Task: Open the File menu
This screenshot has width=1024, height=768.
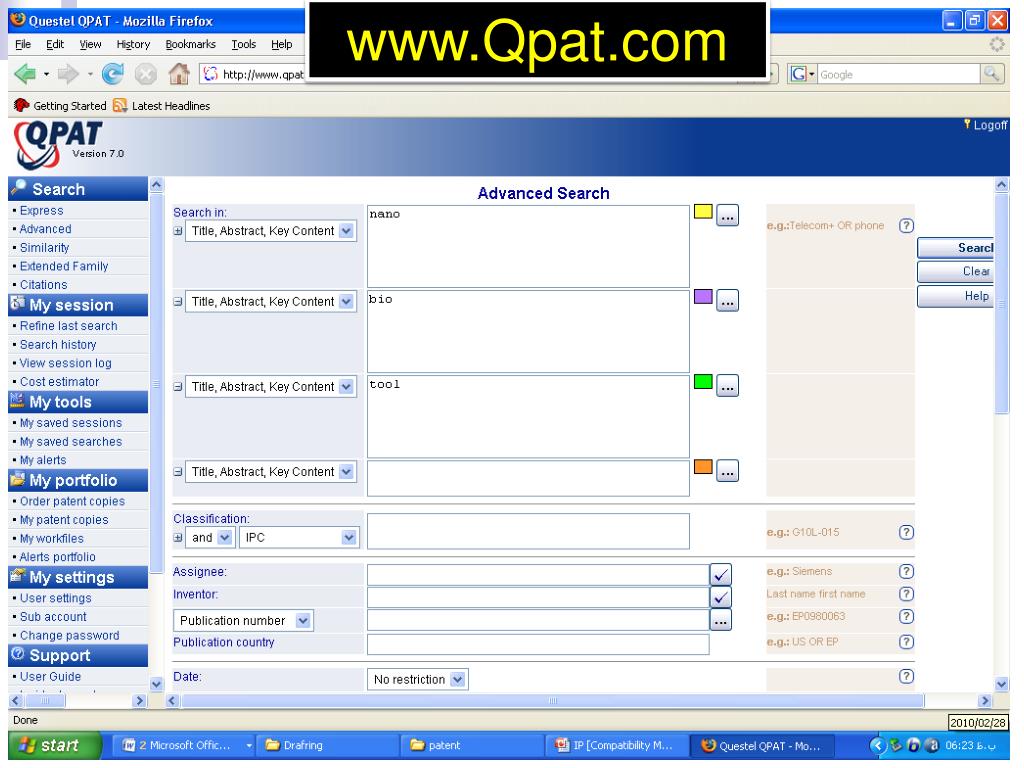Action: point(23,44)
